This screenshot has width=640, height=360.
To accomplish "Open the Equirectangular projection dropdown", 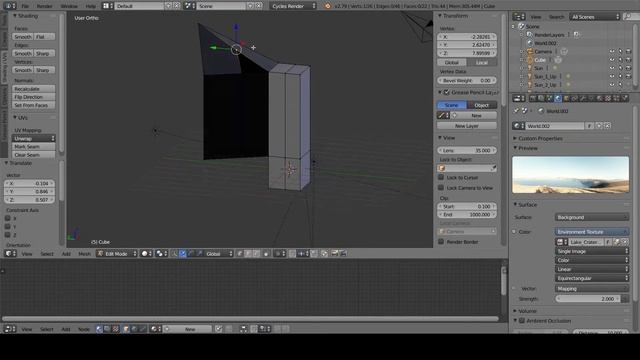I will click(591, 278).
